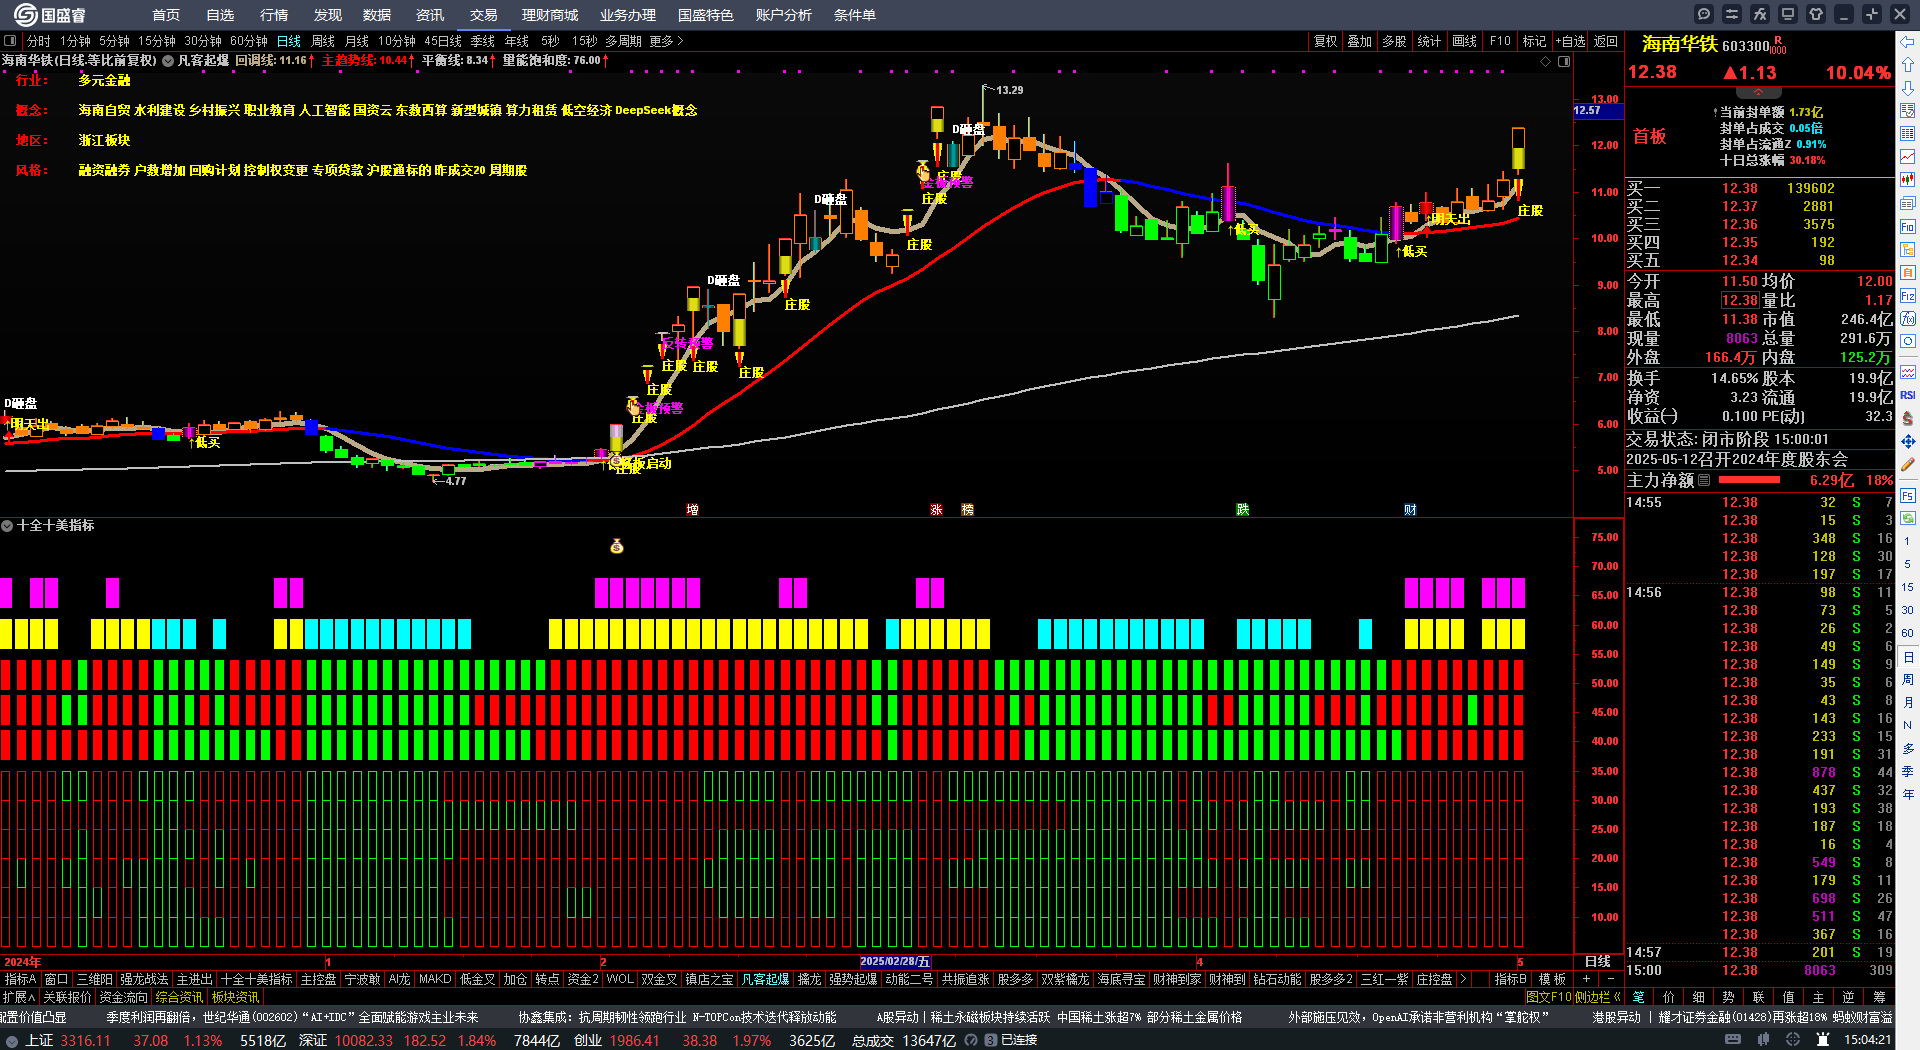Click the green 跌 marker below the chart
Viewport: 1920px width, 1050px height.
tap(1242, 510)
